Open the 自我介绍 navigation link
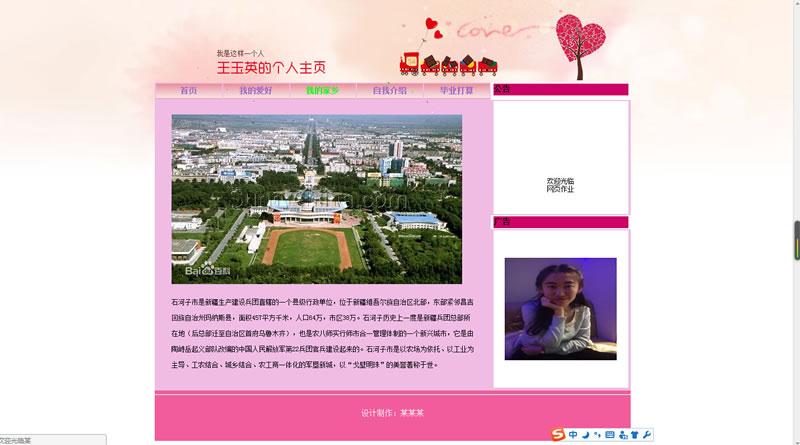 click(x=389, y=90)
